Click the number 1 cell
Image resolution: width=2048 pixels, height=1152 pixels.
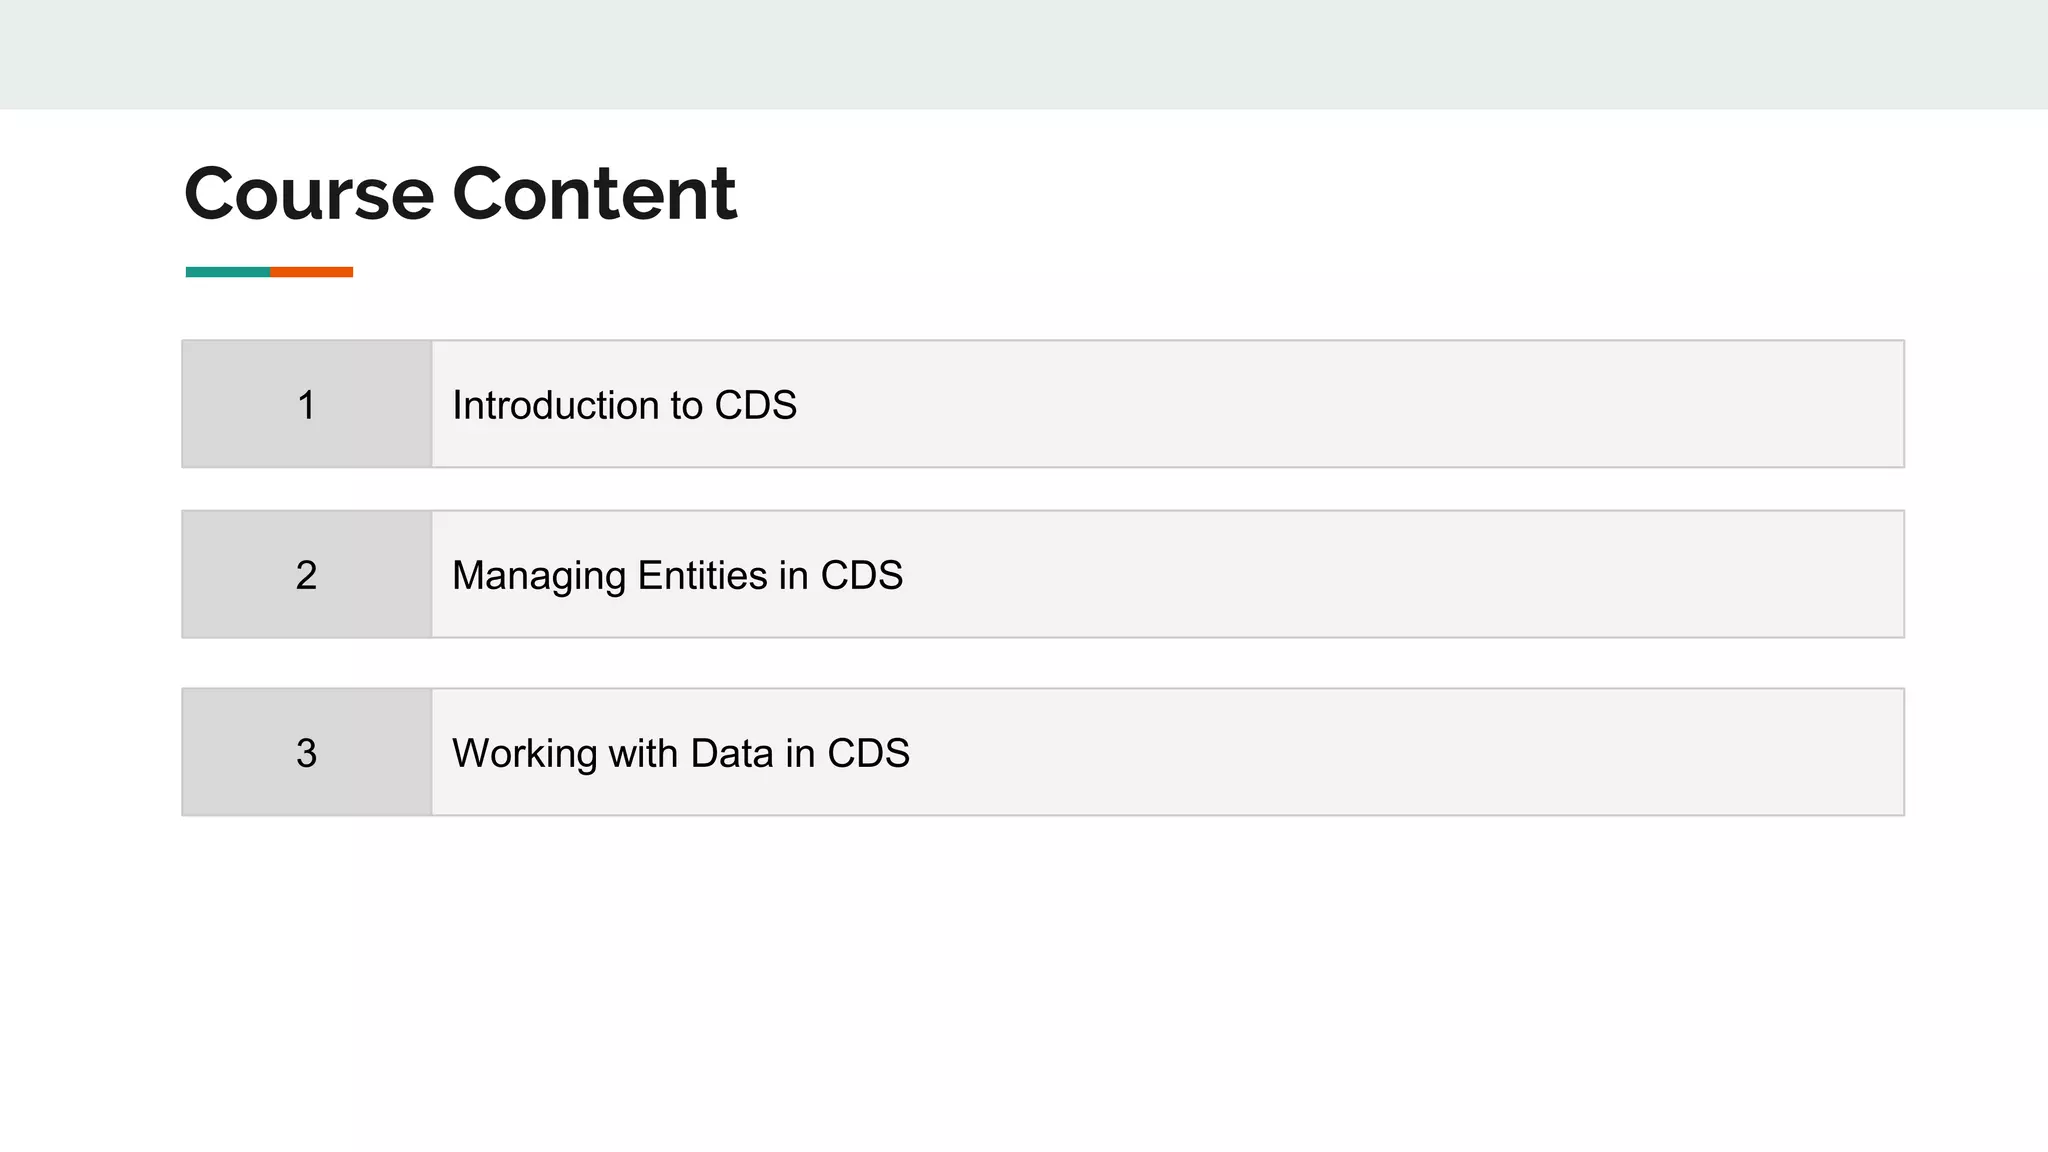pyautogui.click(x=306, y=405)
